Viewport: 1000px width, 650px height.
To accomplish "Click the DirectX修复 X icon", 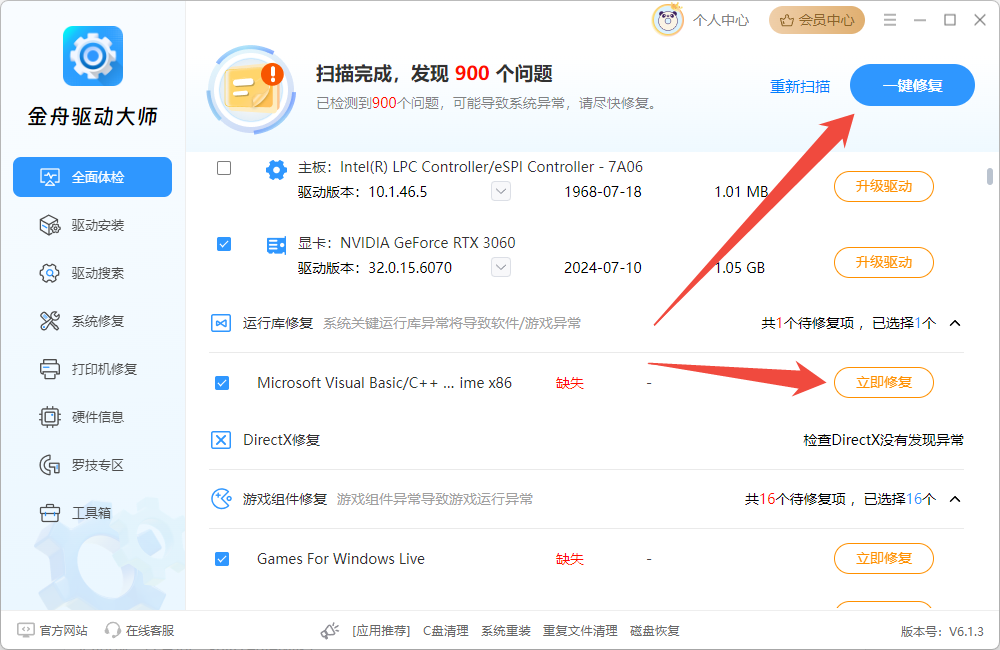I will click(x=221, y=440).
